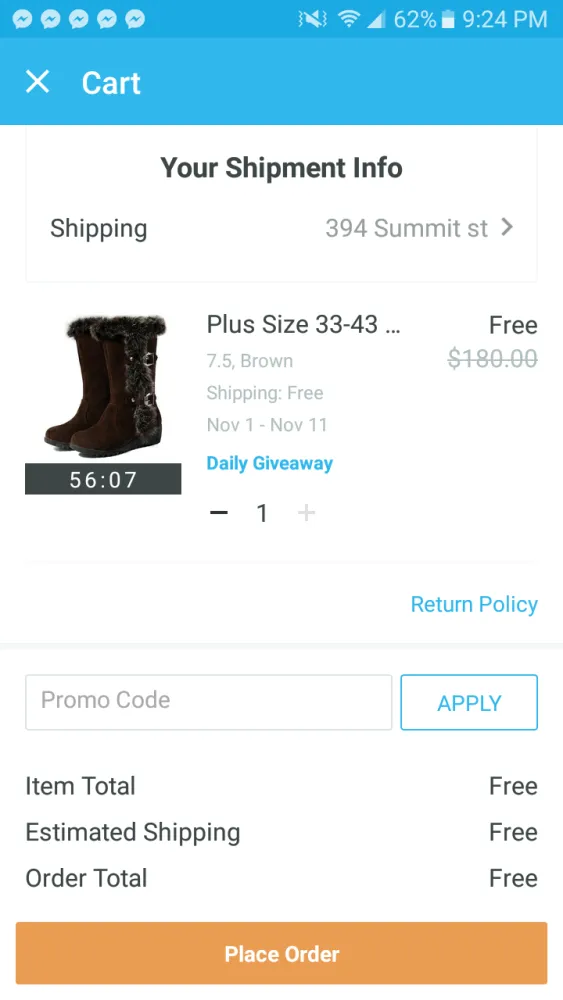Open the Shipping row details
This screenshot has height=1000, width=563.
[281, 228]
